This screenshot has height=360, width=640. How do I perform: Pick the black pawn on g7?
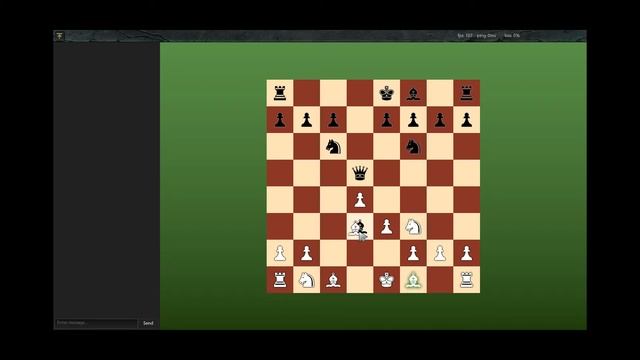[x=440, y=120]
